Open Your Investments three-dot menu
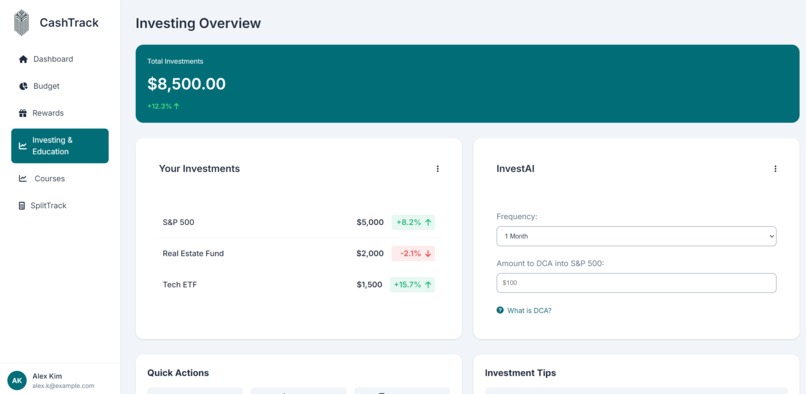This screenshot has height=394, width=806. coord(437,169)
